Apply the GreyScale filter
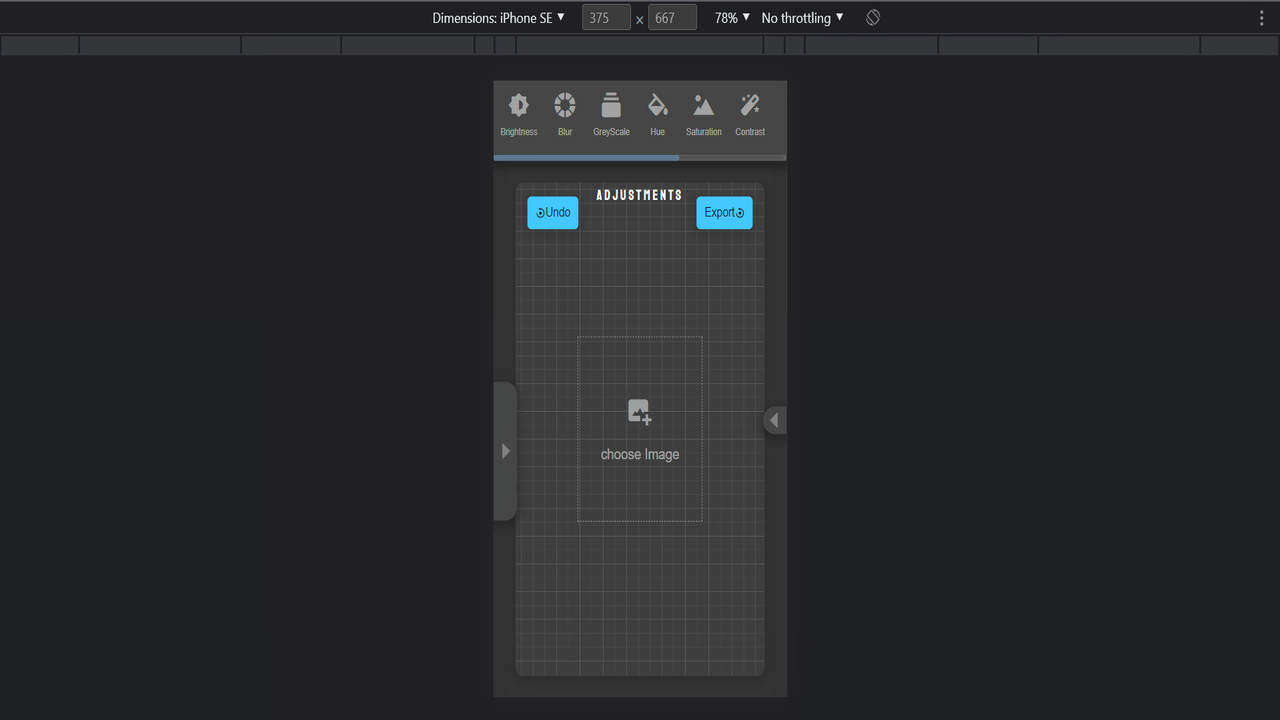 tap(611, 112)
